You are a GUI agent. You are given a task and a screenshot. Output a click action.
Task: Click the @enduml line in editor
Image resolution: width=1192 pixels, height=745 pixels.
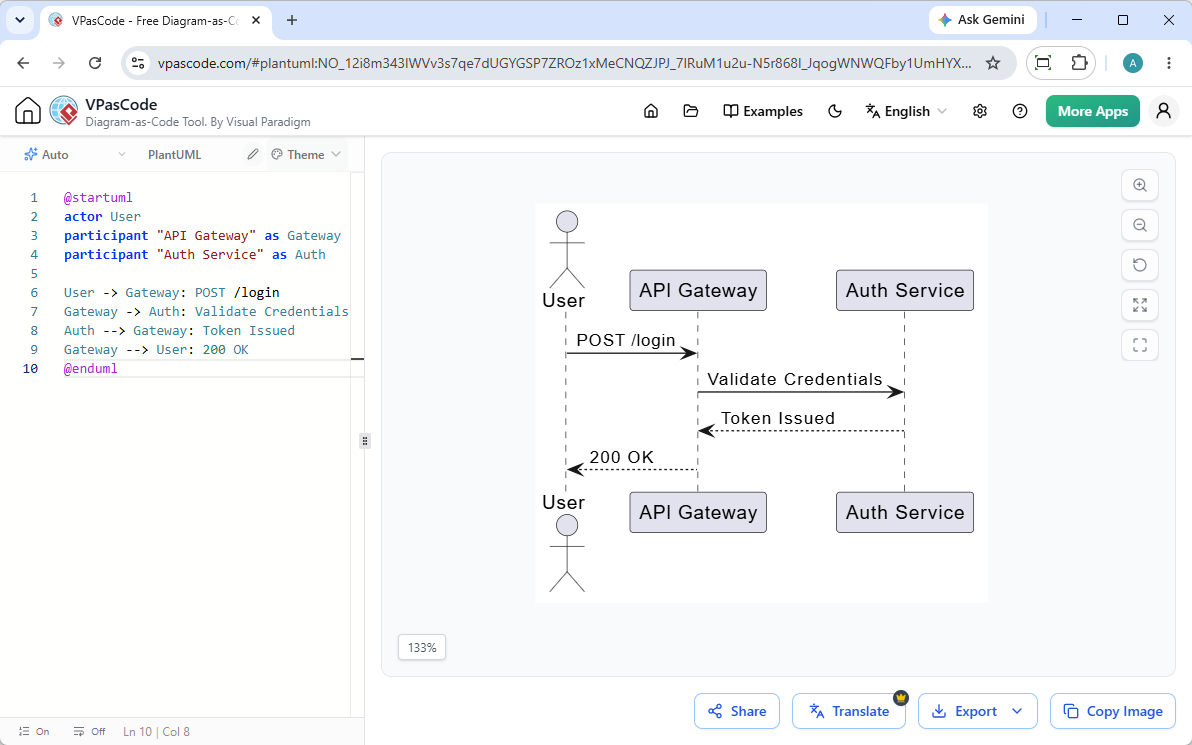[90, 369]
